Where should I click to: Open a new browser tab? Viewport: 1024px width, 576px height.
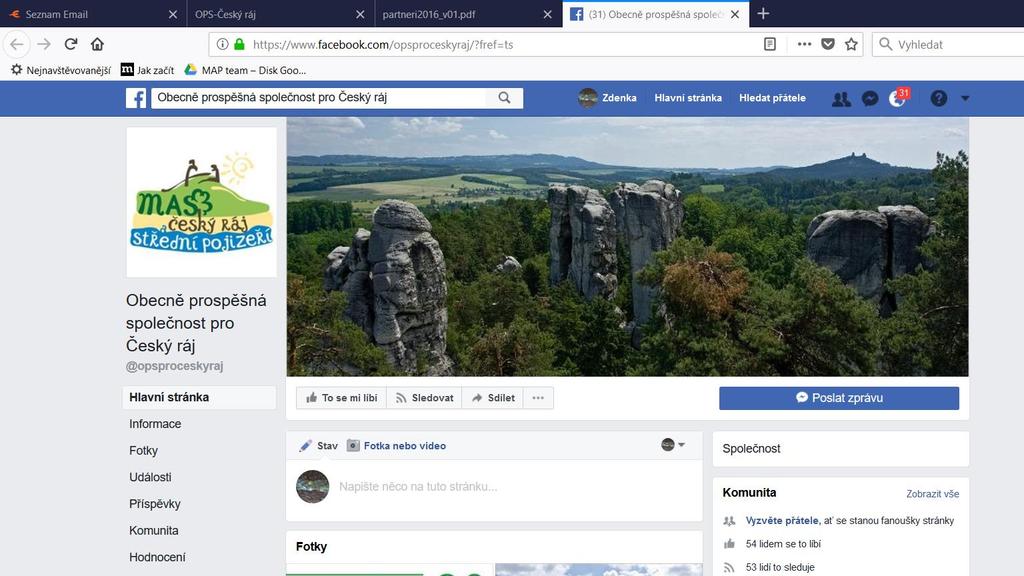point(763,14)
